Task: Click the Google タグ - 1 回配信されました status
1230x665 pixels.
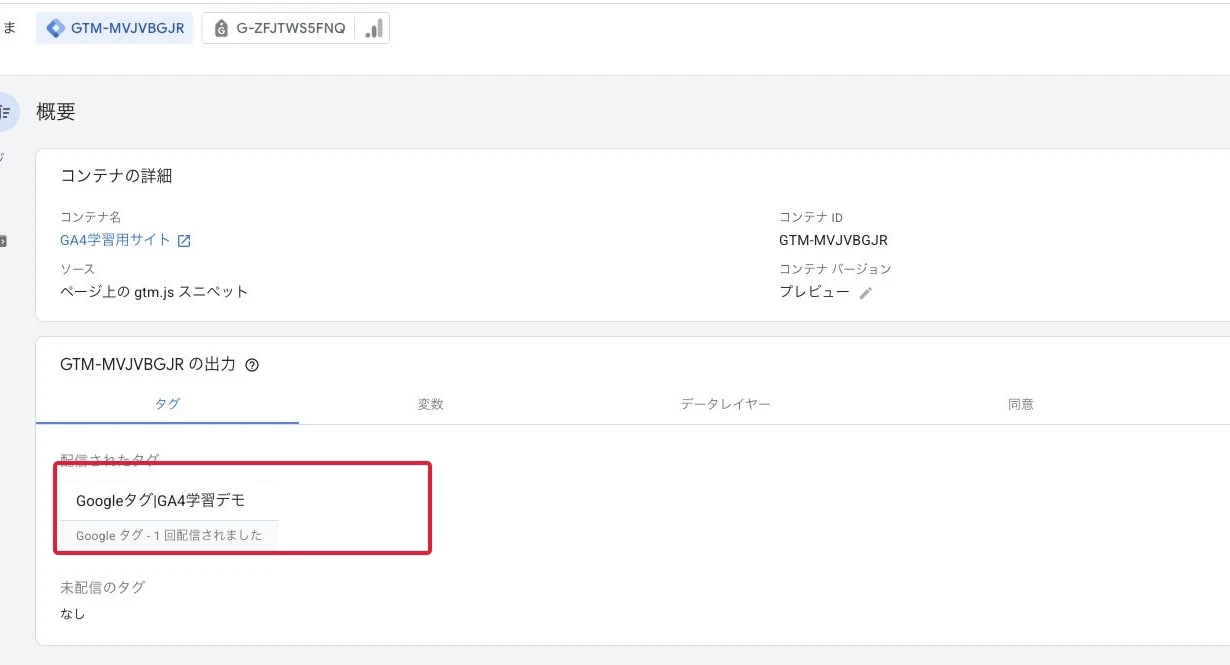Action: (x=169, y=535)
